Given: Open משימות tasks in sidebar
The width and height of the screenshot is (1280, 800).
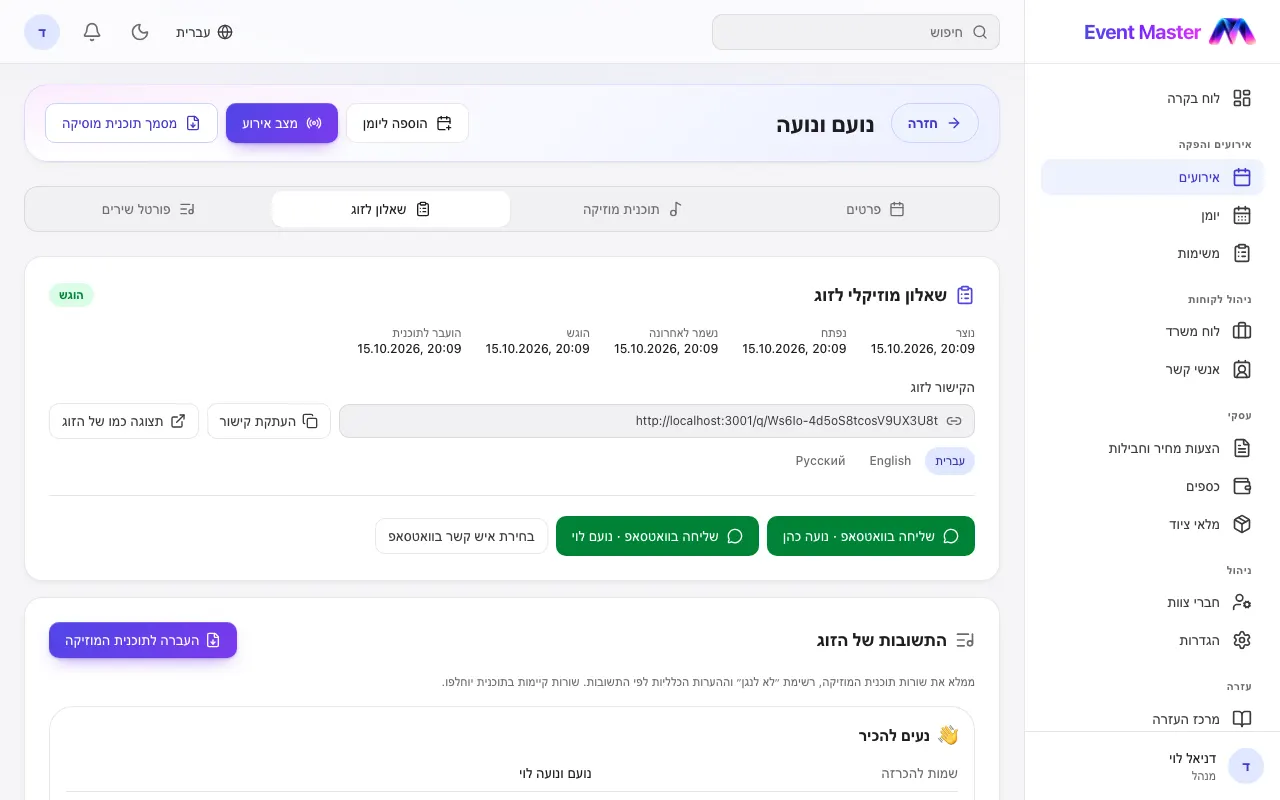Looking at the screenshot, I should 1152,253.
